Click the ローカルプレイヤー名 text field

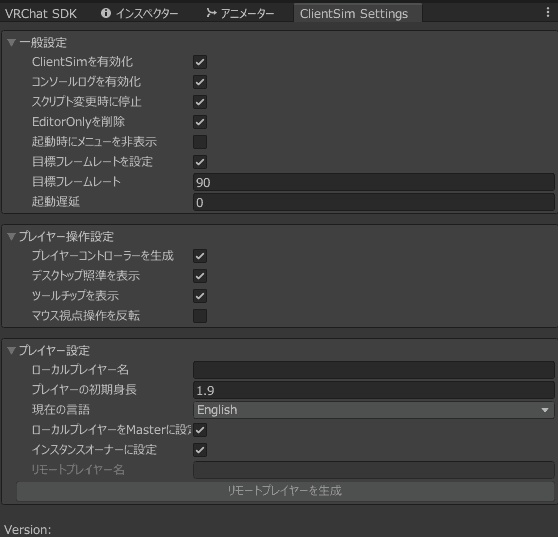tap(374, 370)
